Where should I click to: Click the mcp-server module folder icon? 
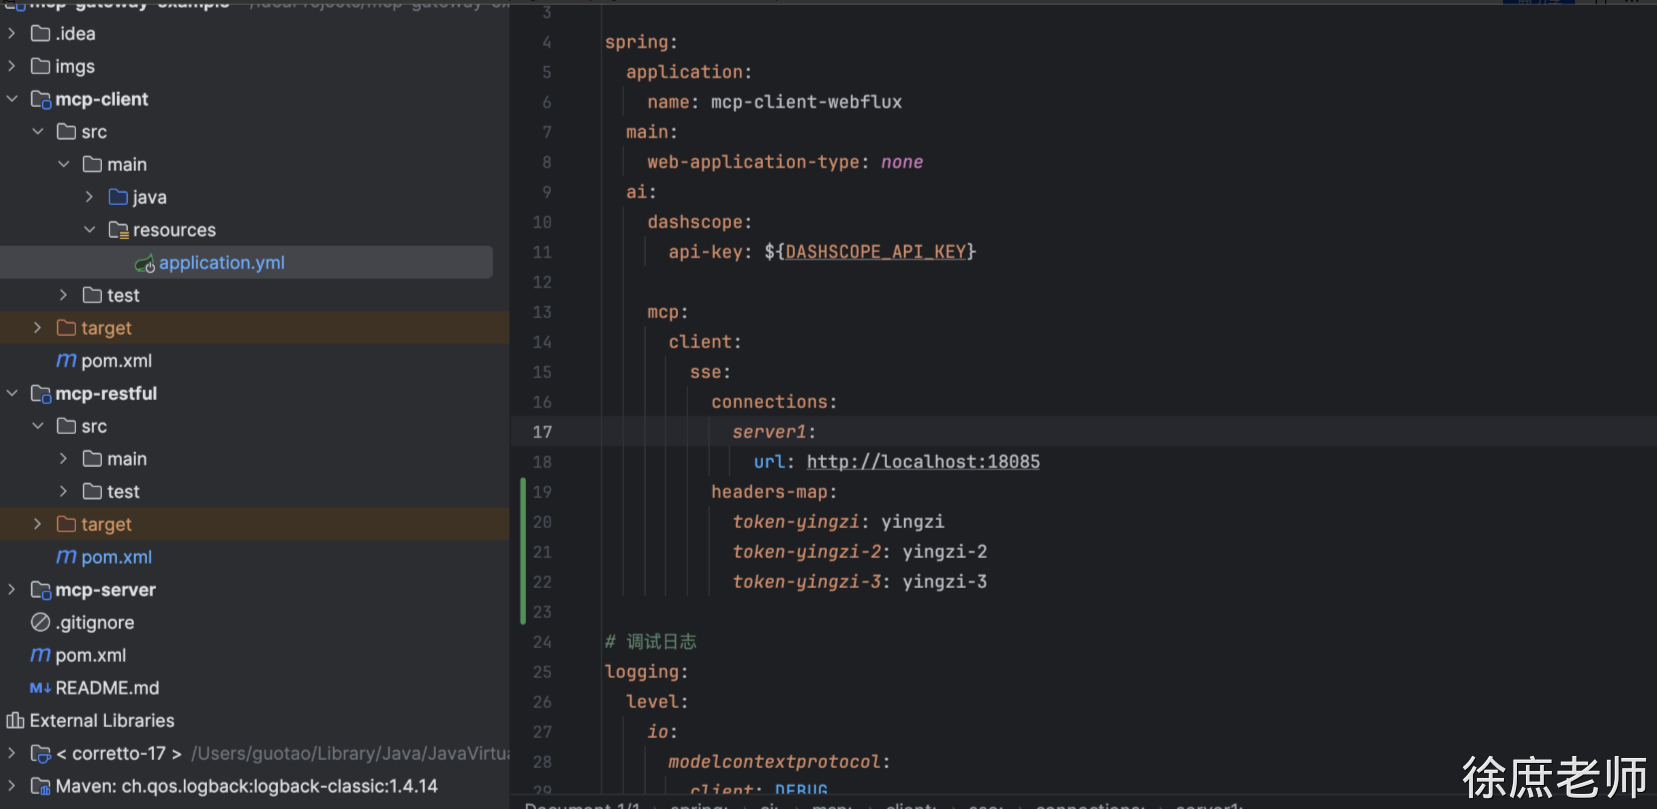(40, 590)
